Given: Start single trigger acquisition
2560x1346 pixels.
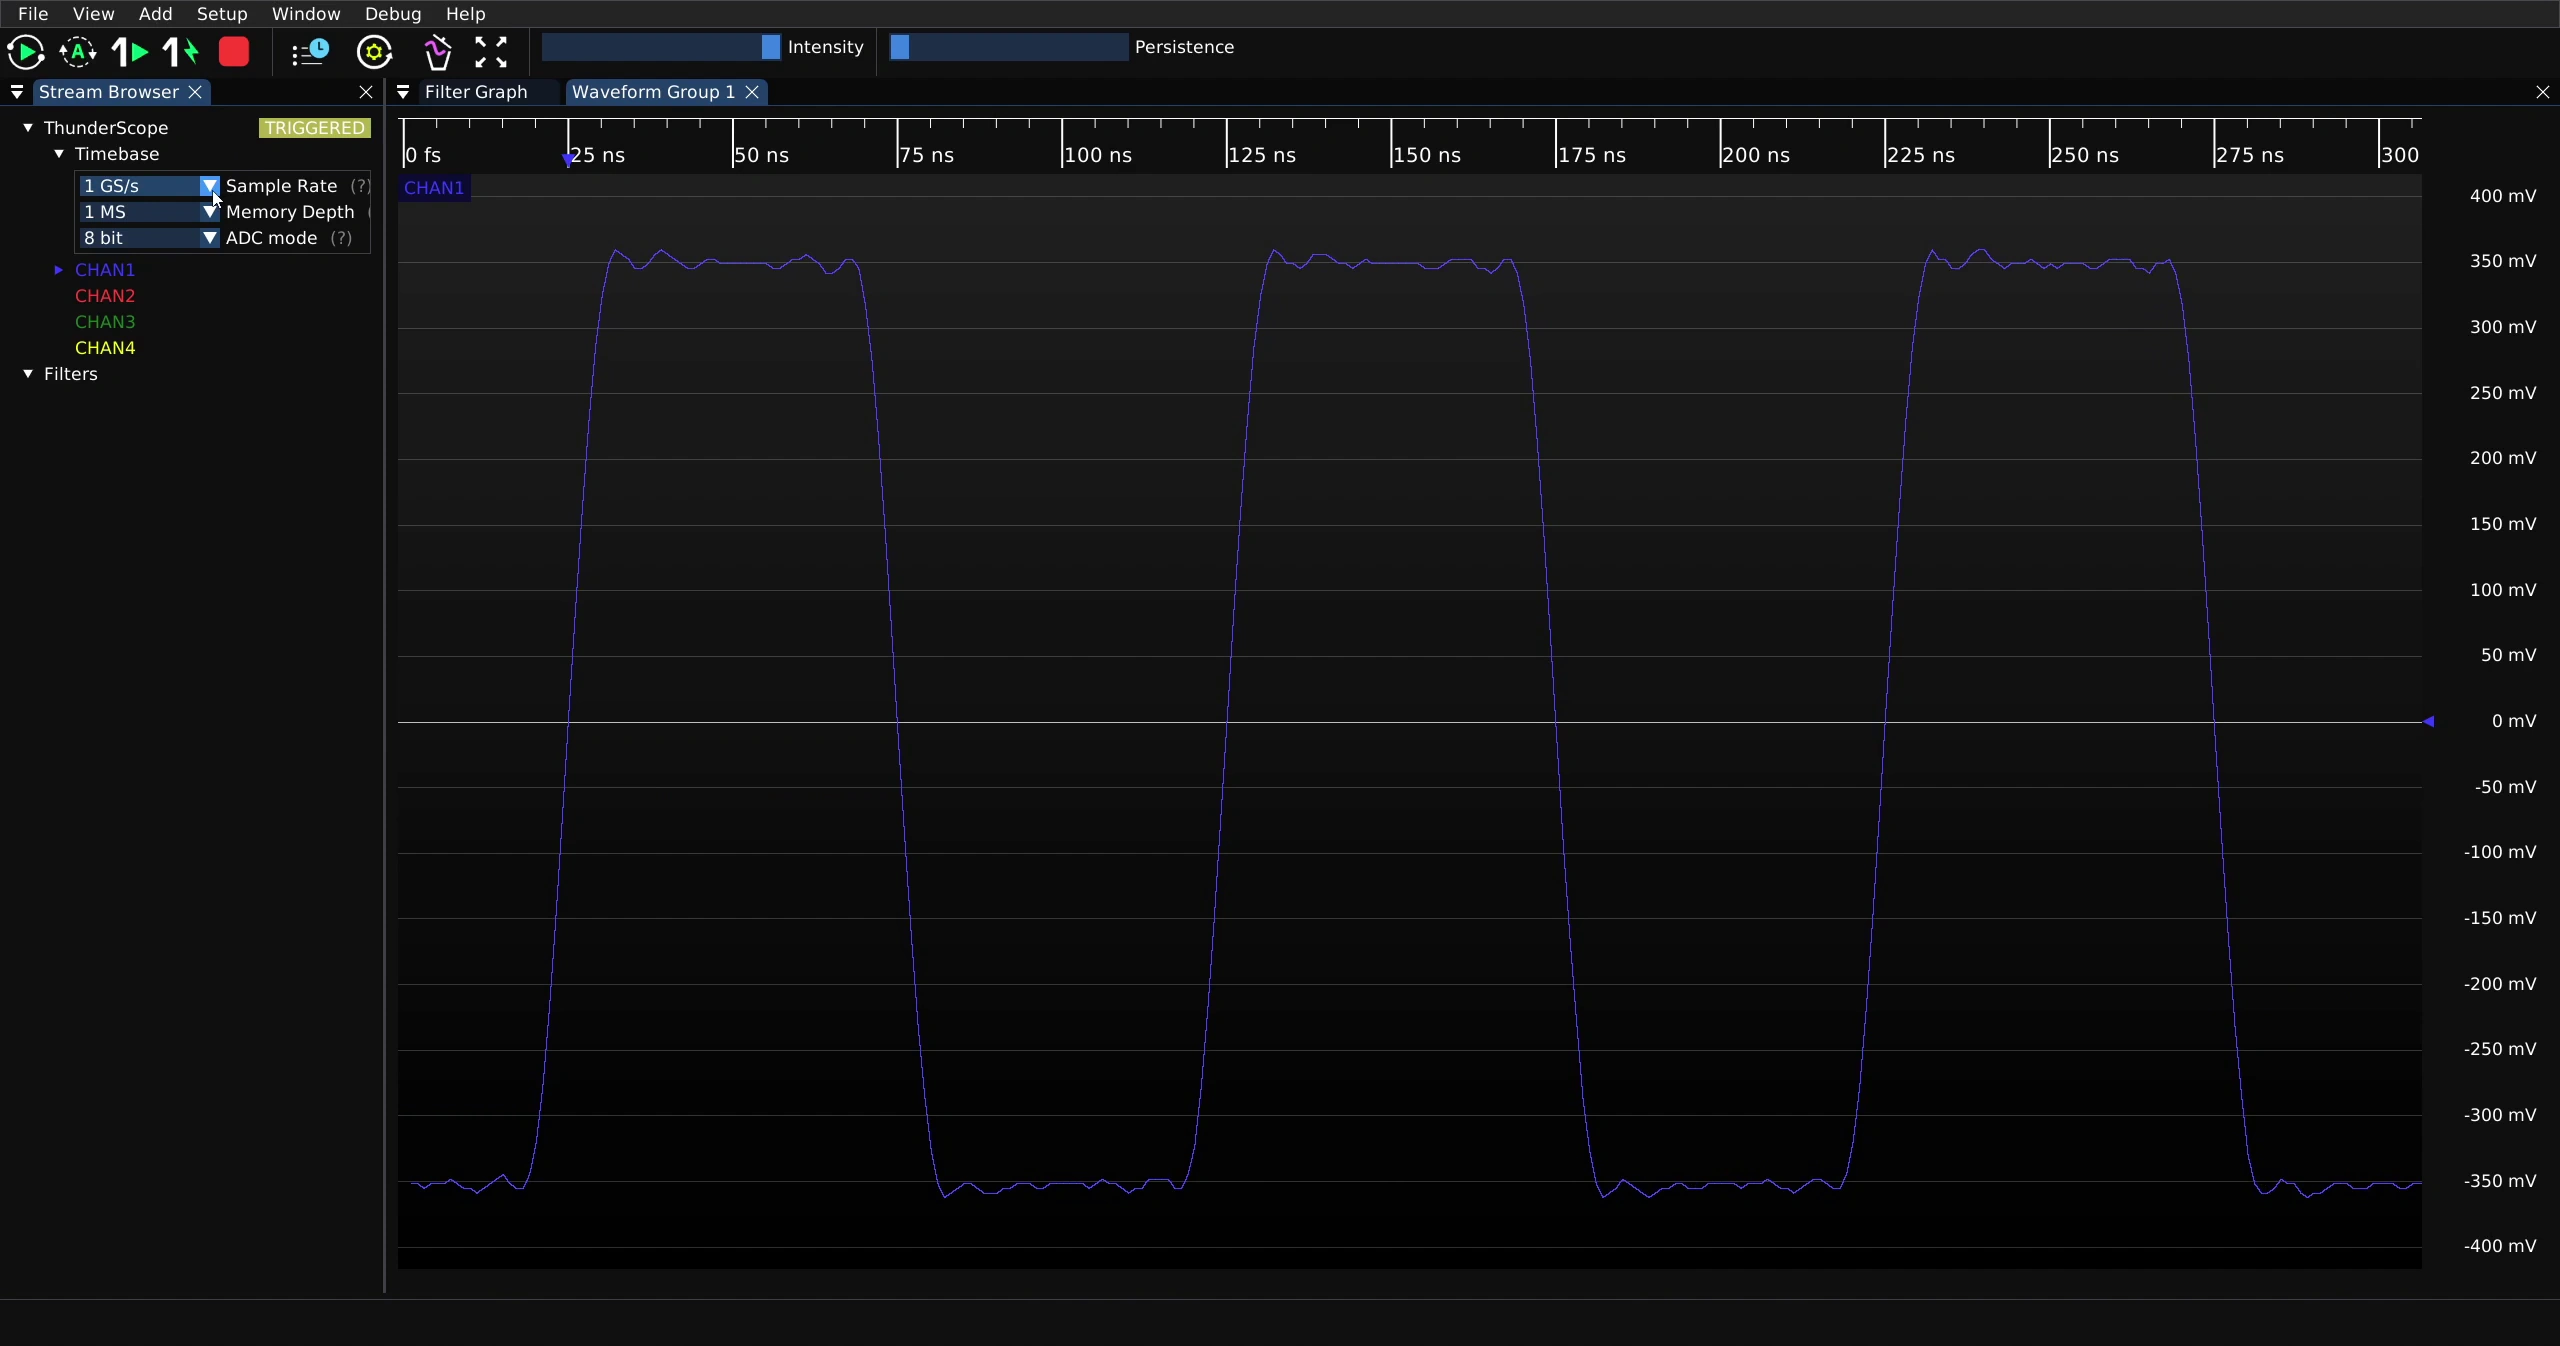Looking at the screenshot, I should tap(130, 52).
